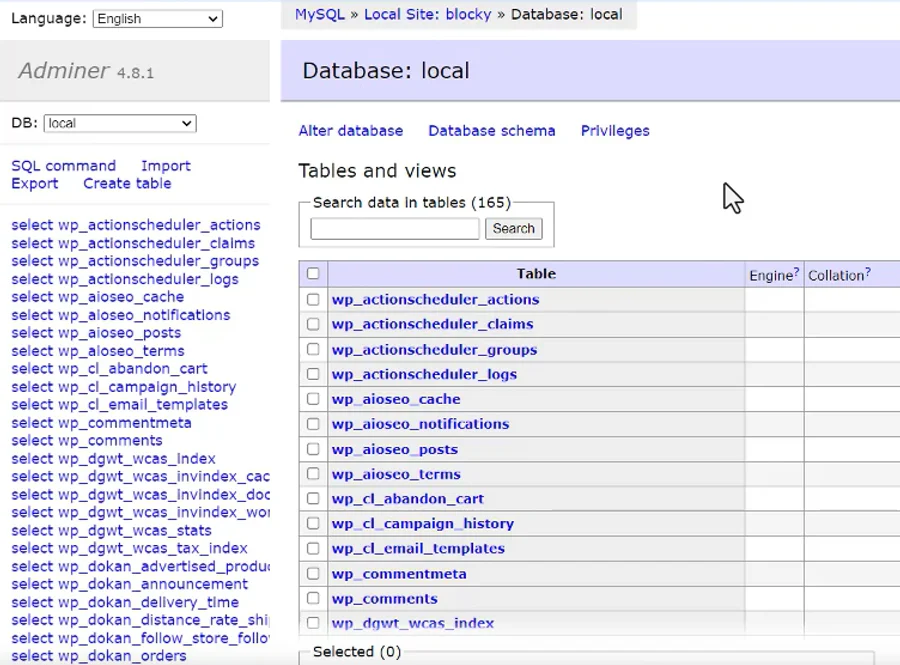
Task: Open wp_aioseo_terms table link
Action: point(397,474)
